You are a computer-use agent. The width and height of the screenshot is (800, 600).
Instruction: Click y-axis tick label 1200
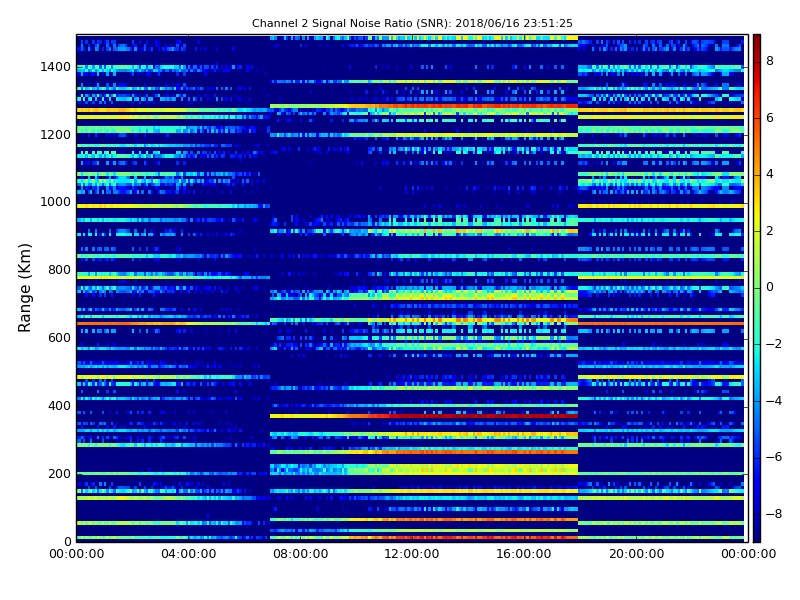coord(56,135)
